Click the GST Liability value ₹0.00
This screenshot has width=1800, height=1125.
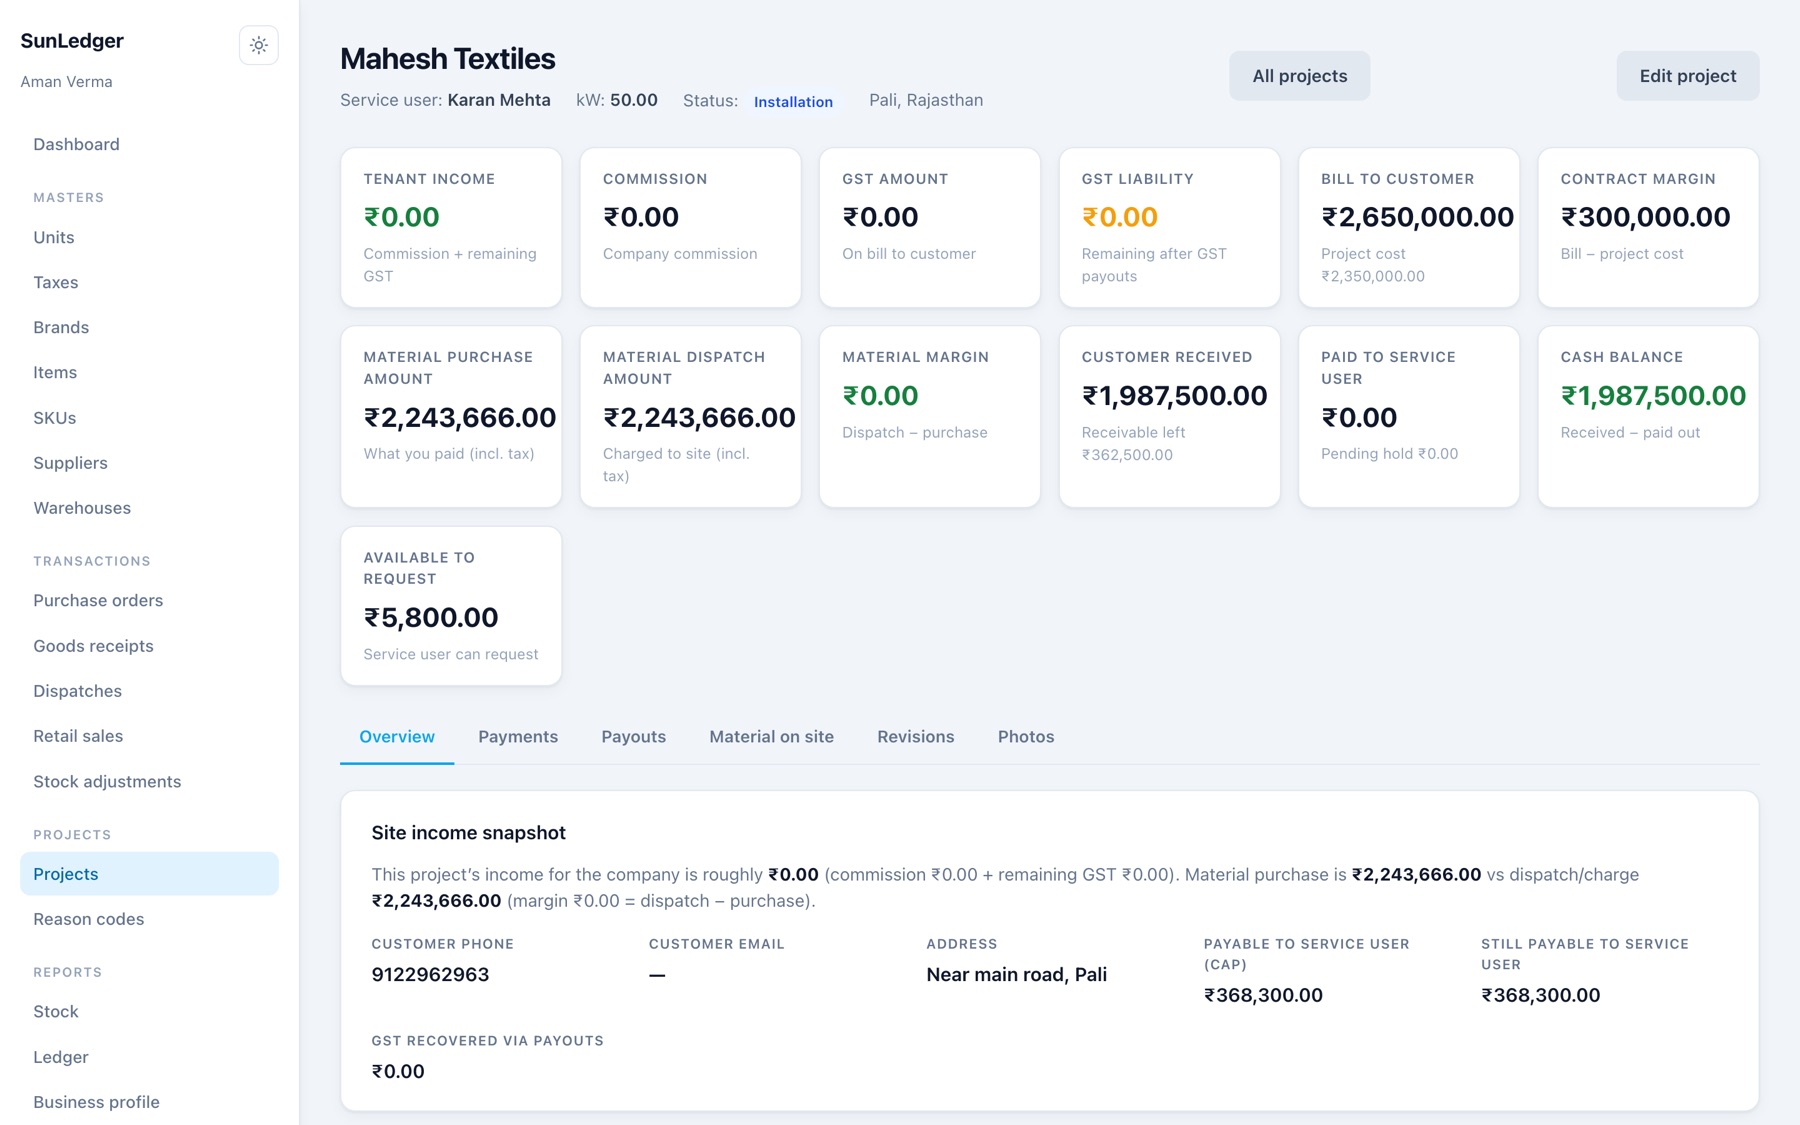tap(1119, 217)
